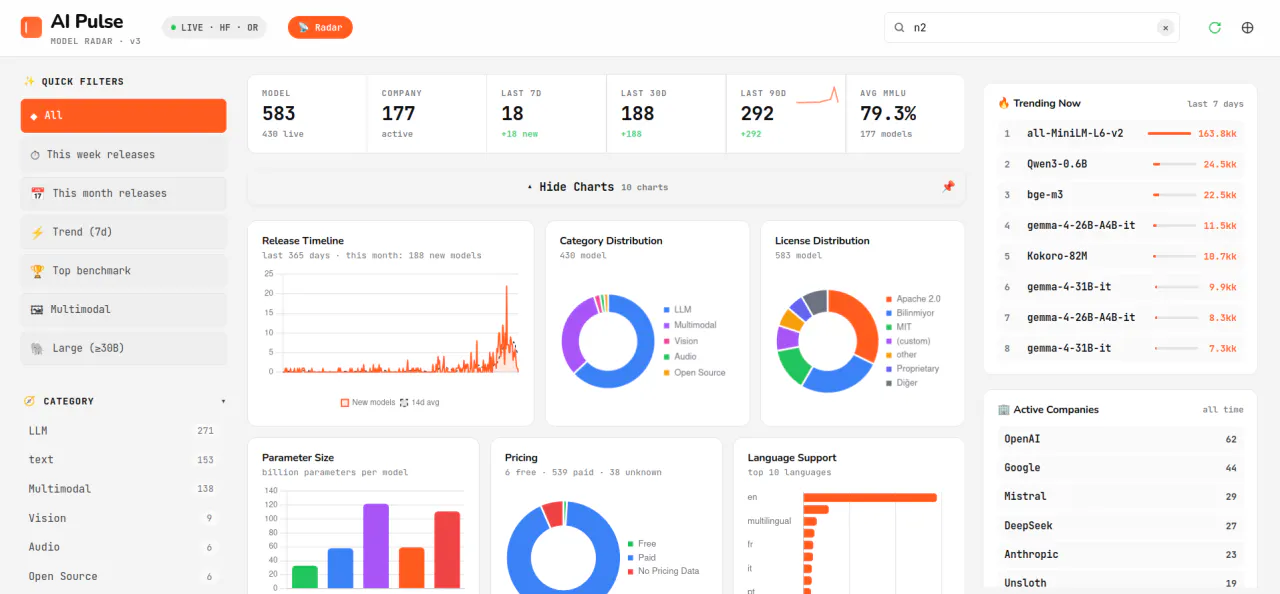Open trending model Kokoro-82M
This screenshot has height=594, width=1280.
pos(1120,256)
